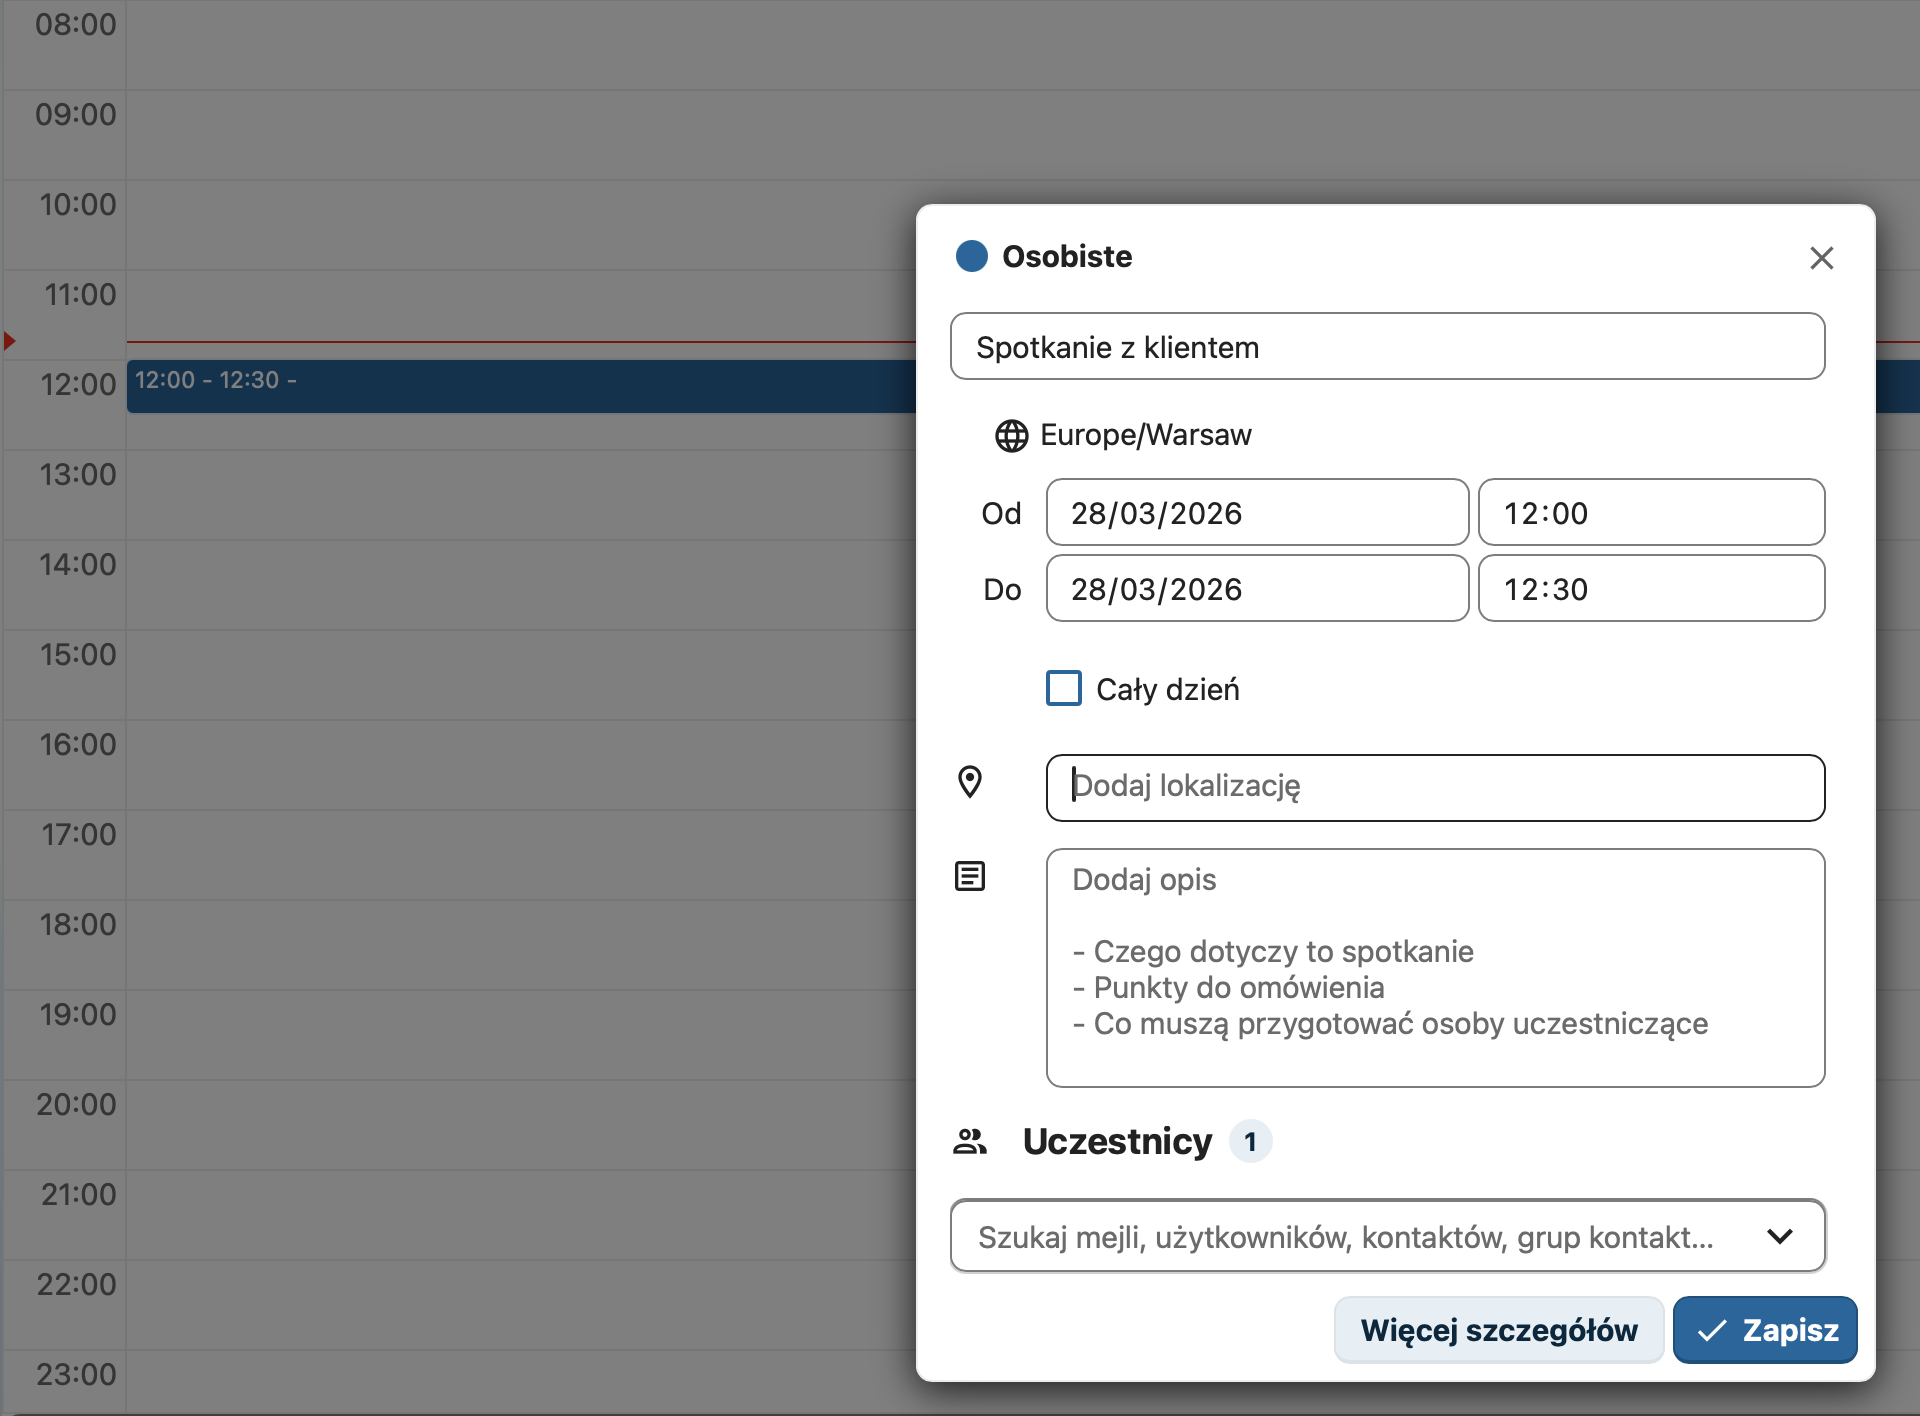1920x1416 pixels.
Task: Open the start time 12:00 field
Action: coord(1650,513)
